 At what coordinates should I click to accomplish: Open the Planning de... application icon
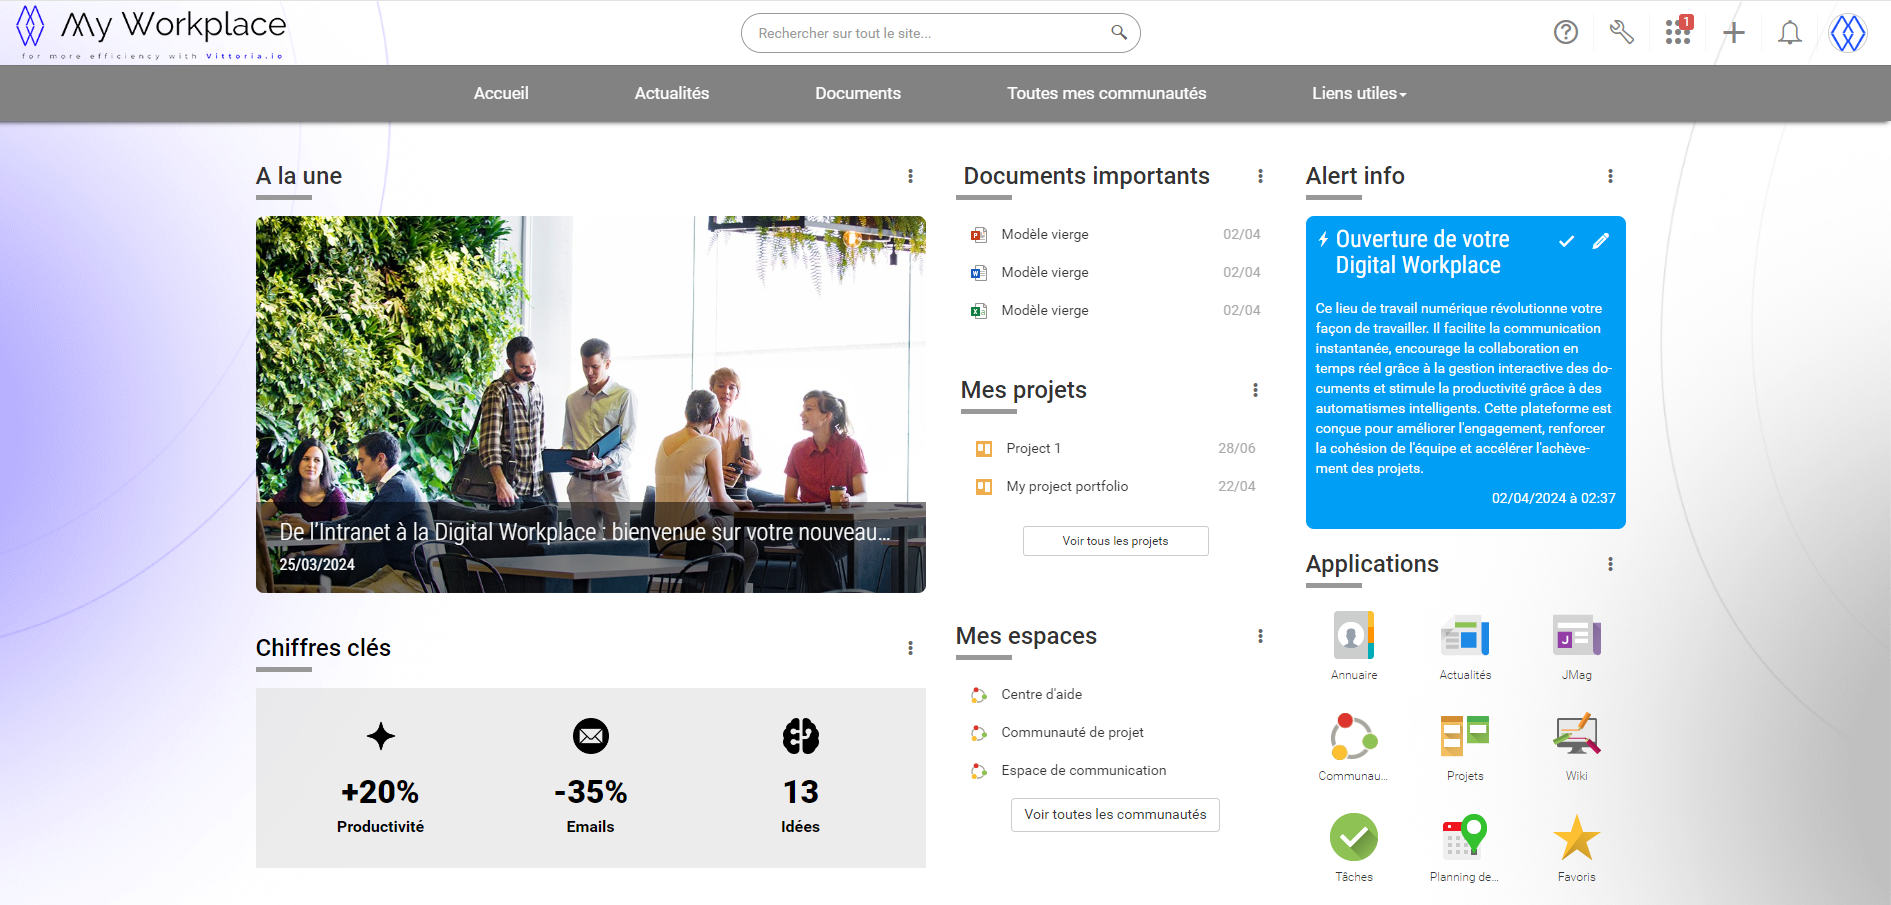point(1465,837)
